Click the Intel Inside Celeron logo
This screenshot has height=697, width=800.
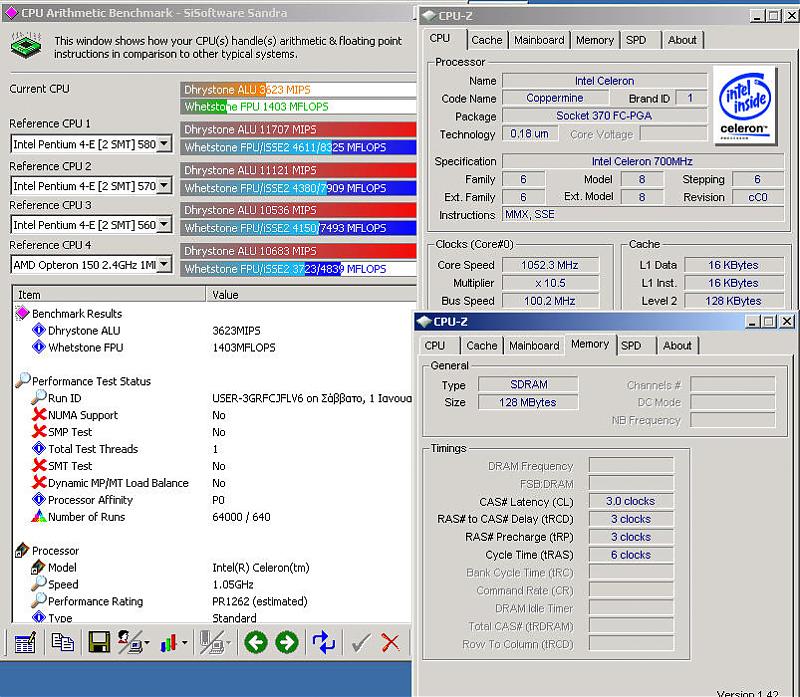click(744, 106)
